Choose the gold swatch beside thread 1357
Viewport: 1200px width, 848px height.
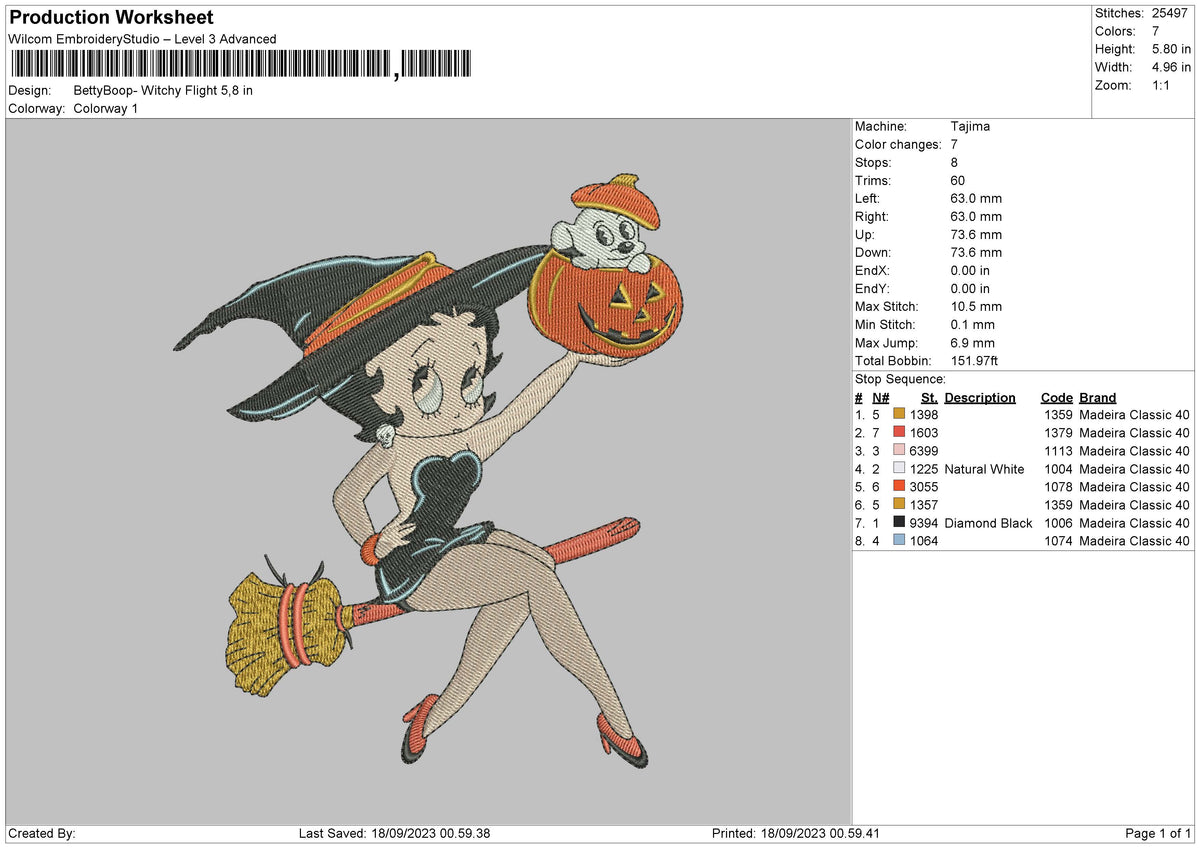898,504
